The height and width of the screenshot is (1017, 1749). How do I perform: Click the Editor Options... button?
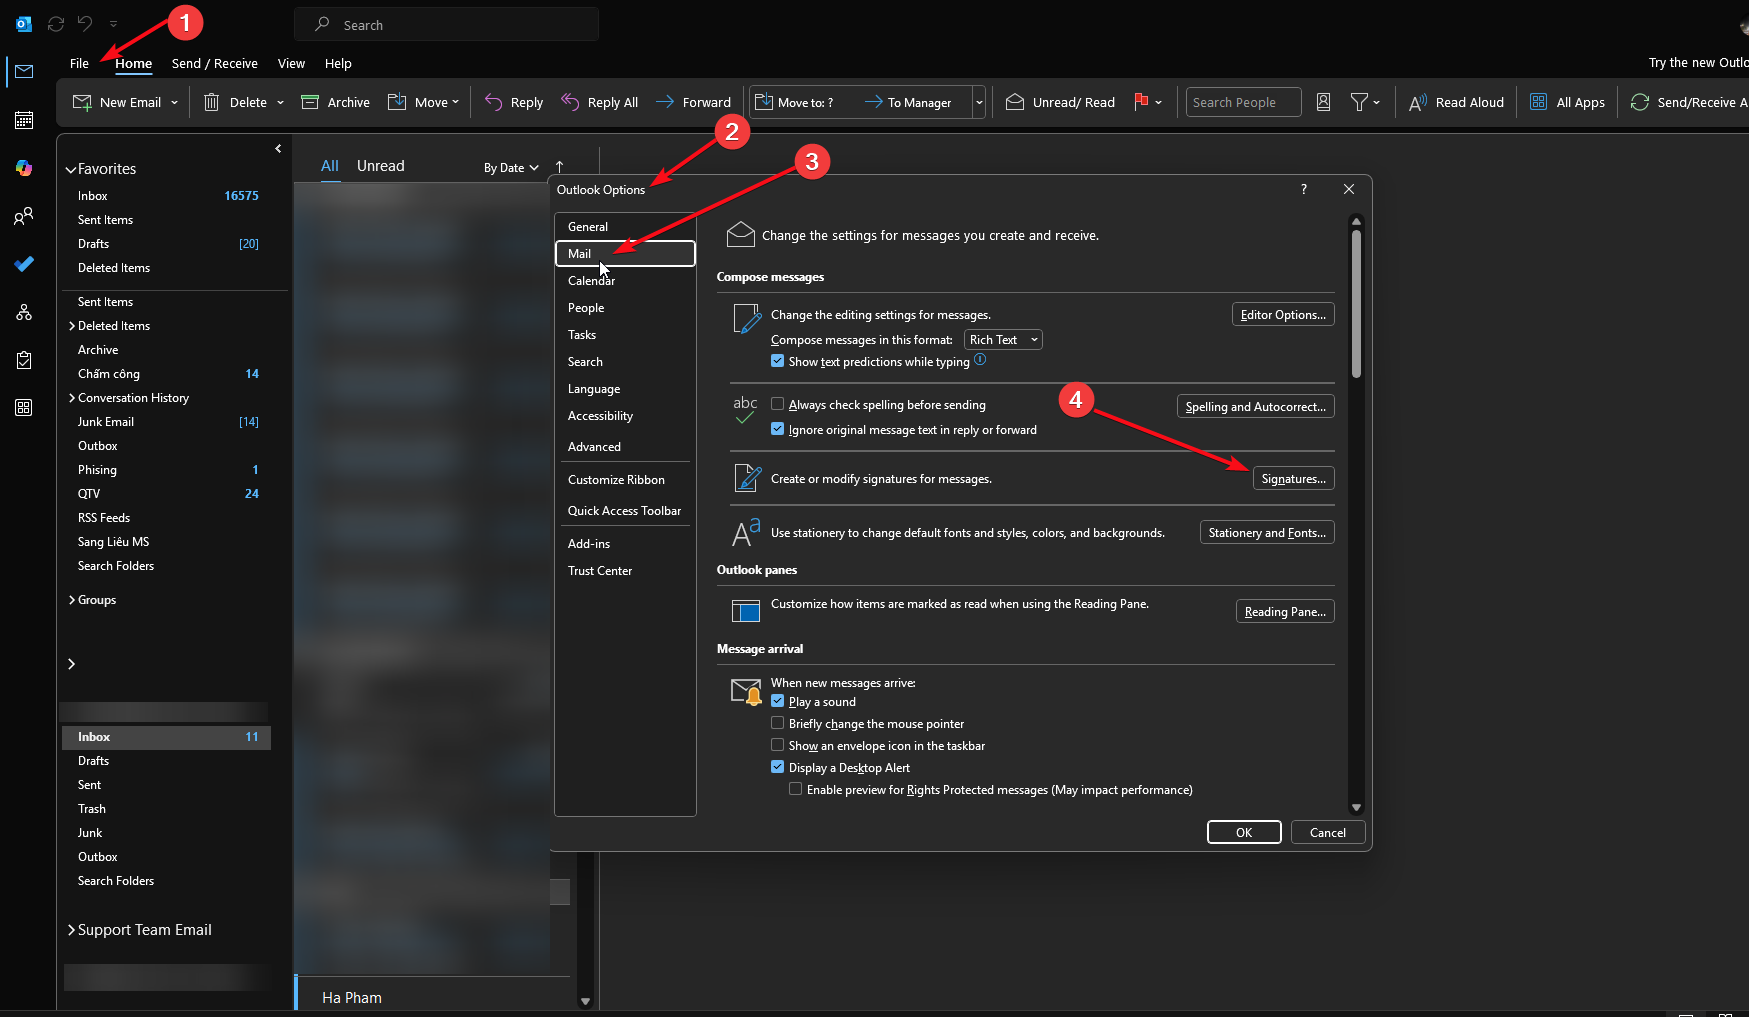[x=1283, y=315]
